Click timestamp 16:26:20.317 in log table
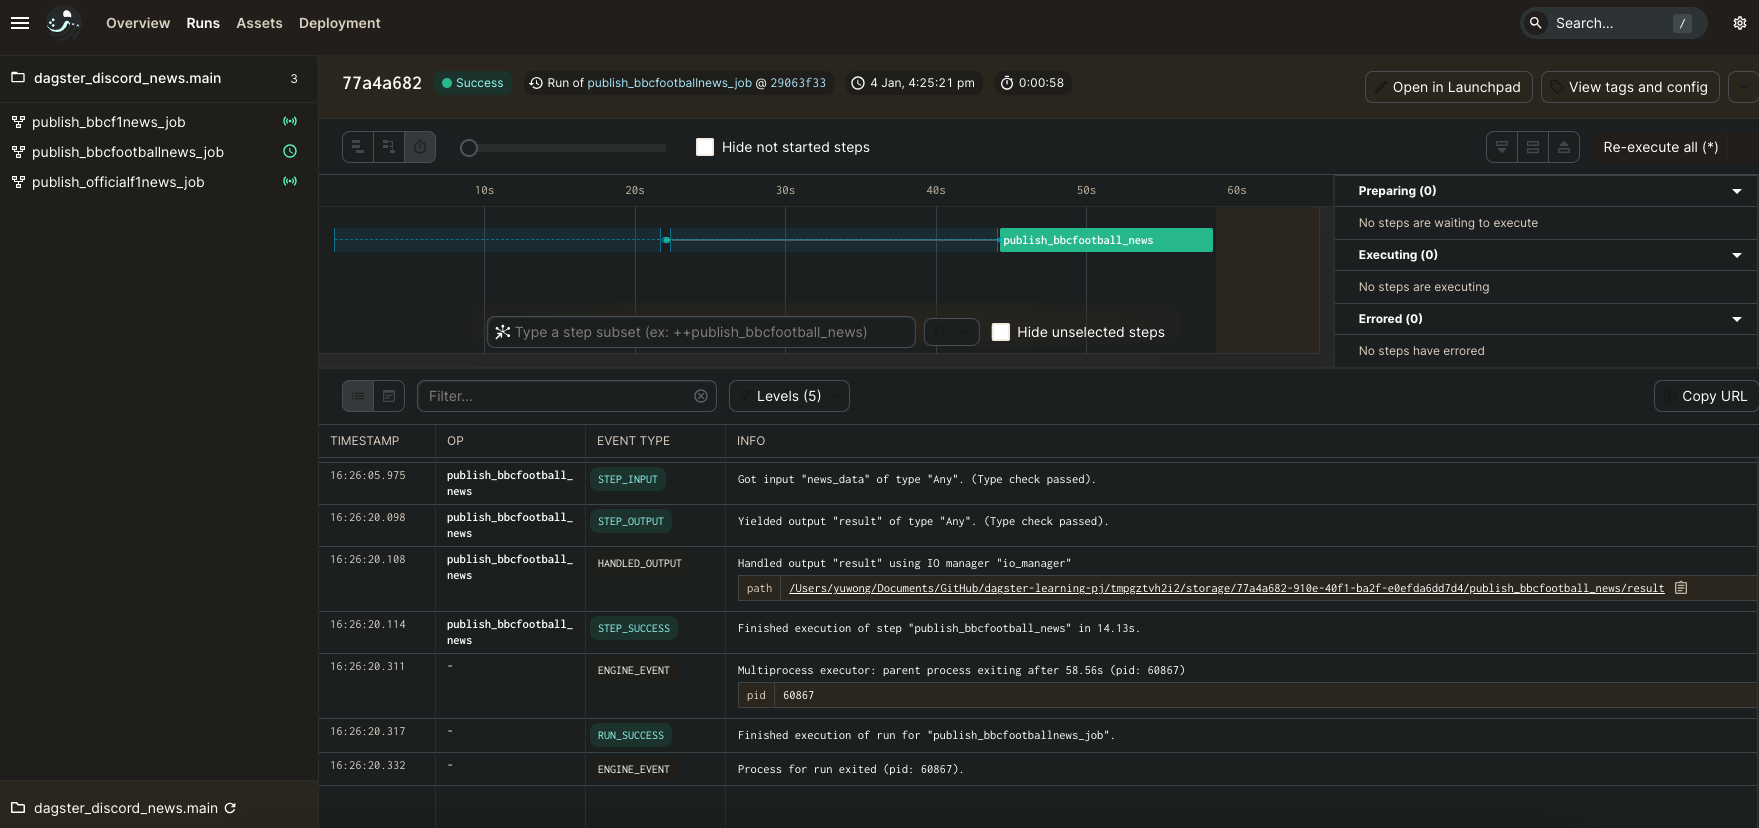The image size is (1759, 828). 368,731
